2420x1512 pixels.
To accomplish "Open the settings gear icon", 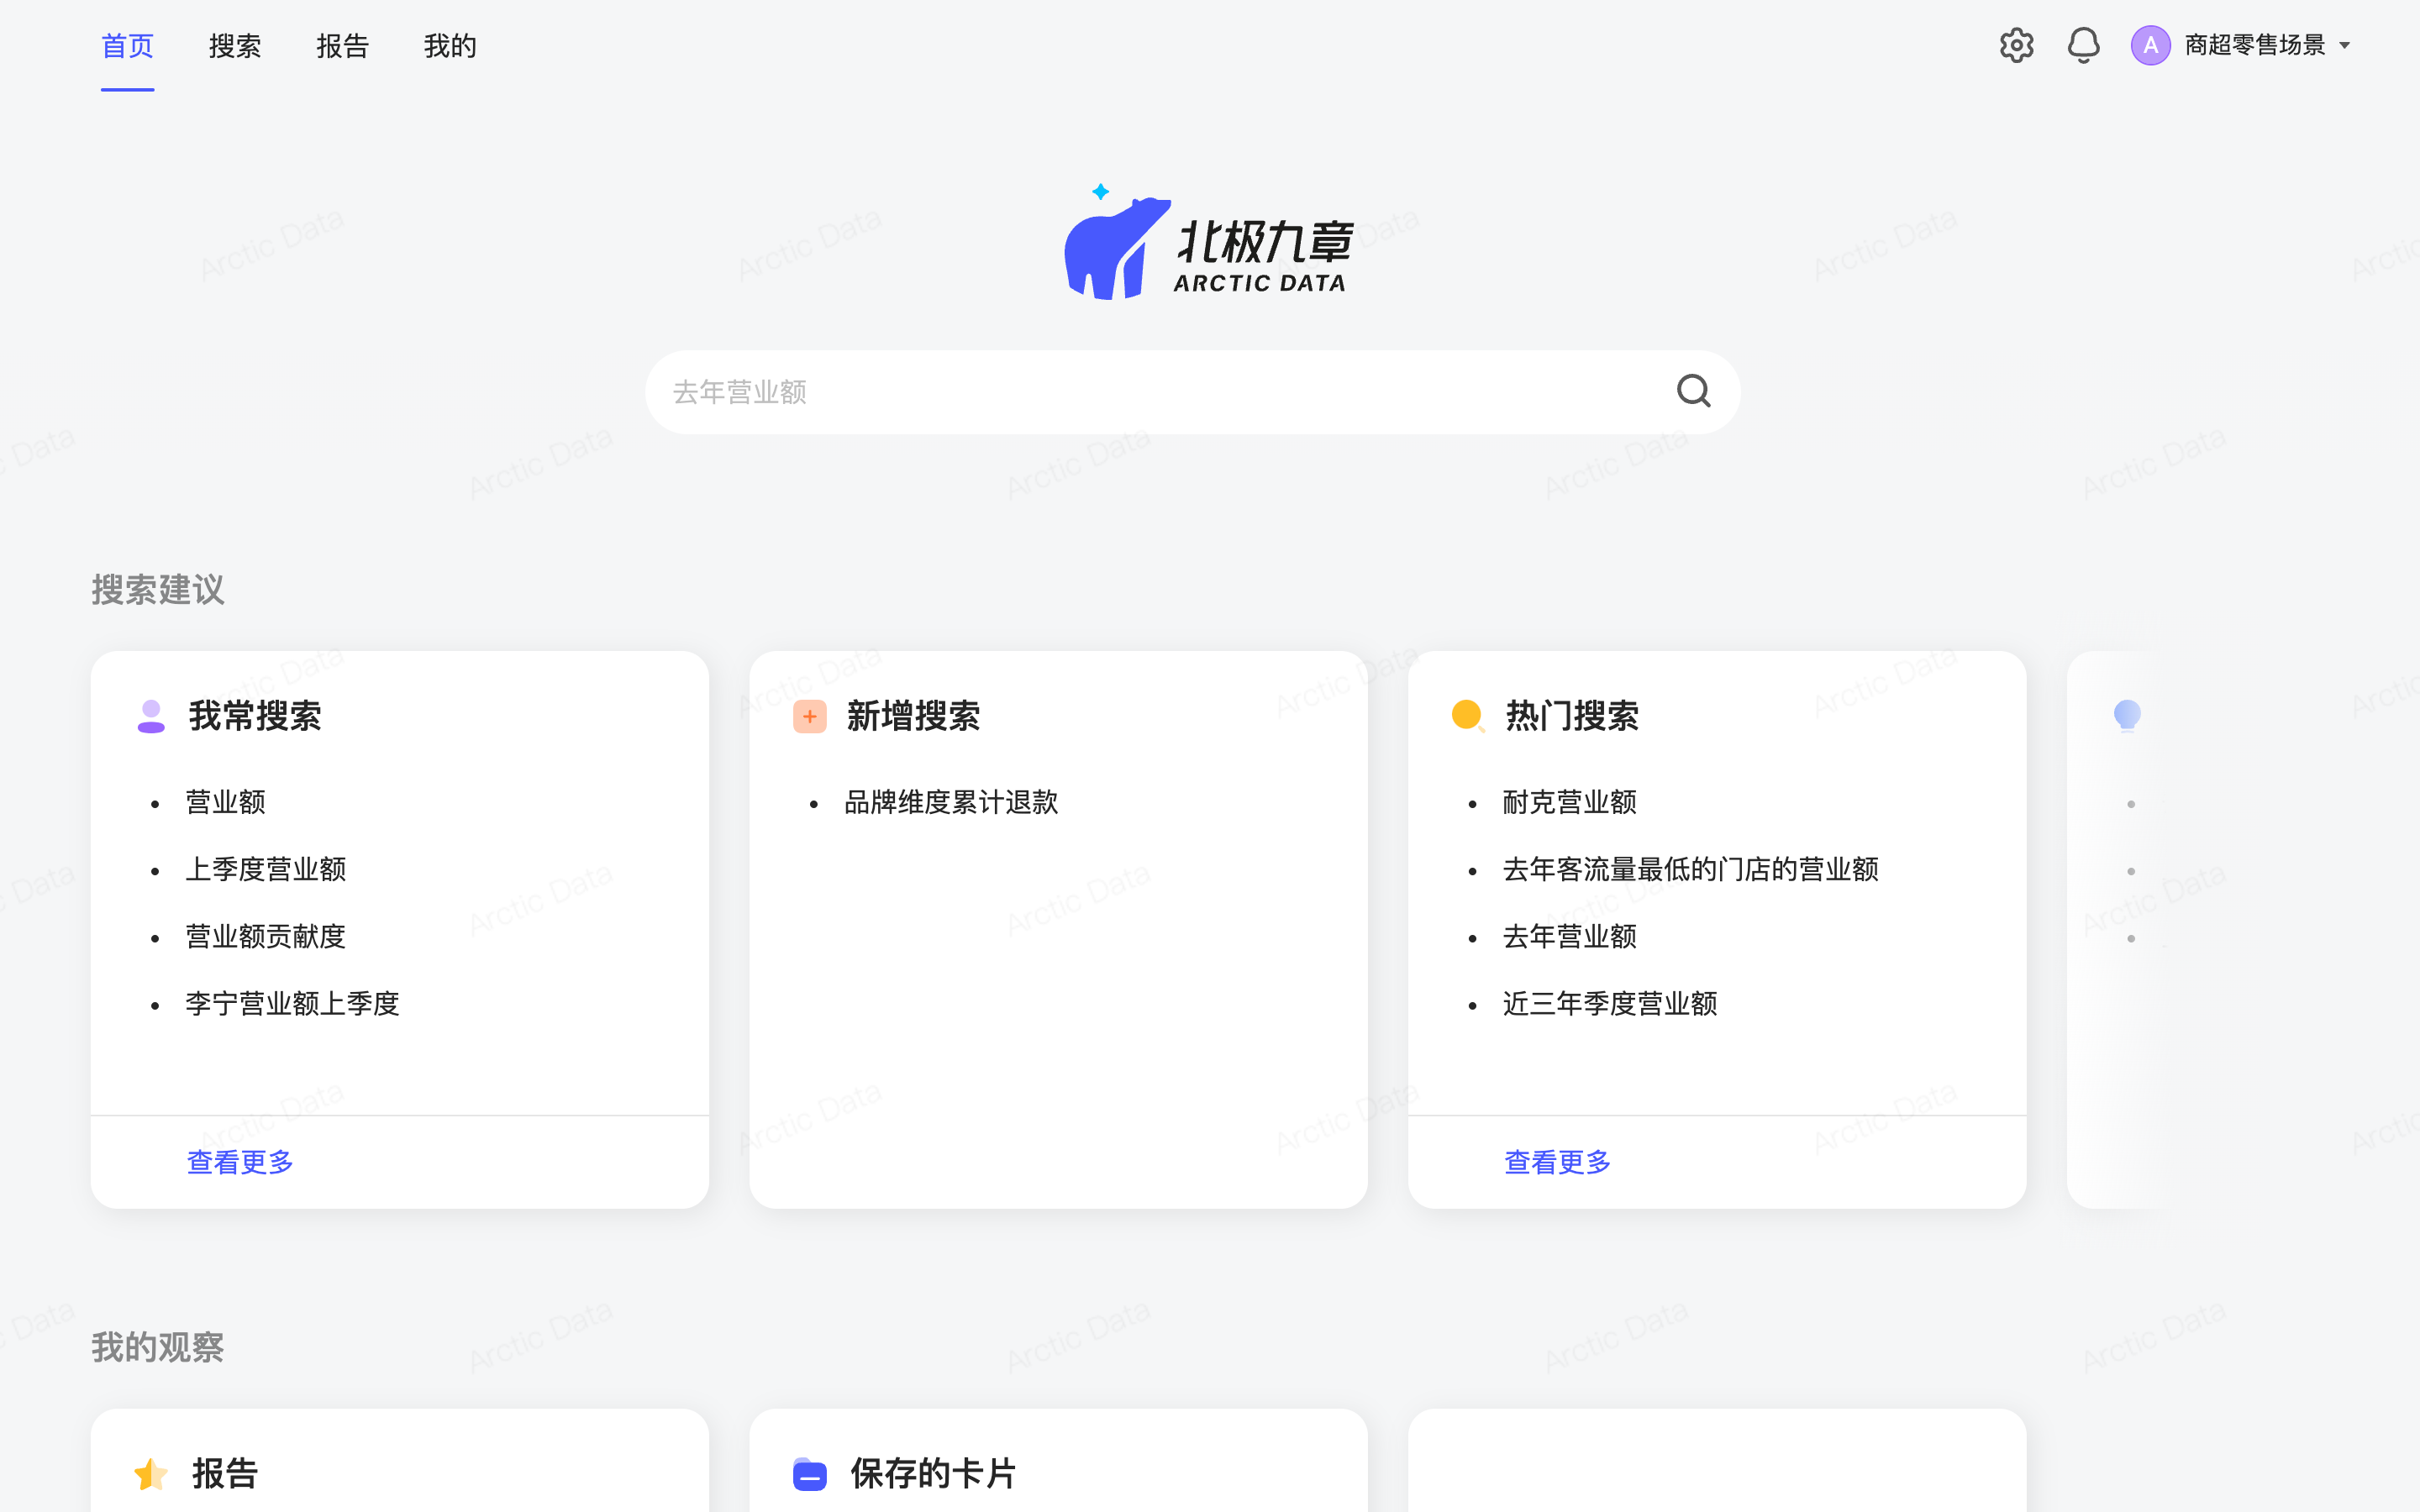I will click(2016, 45).
